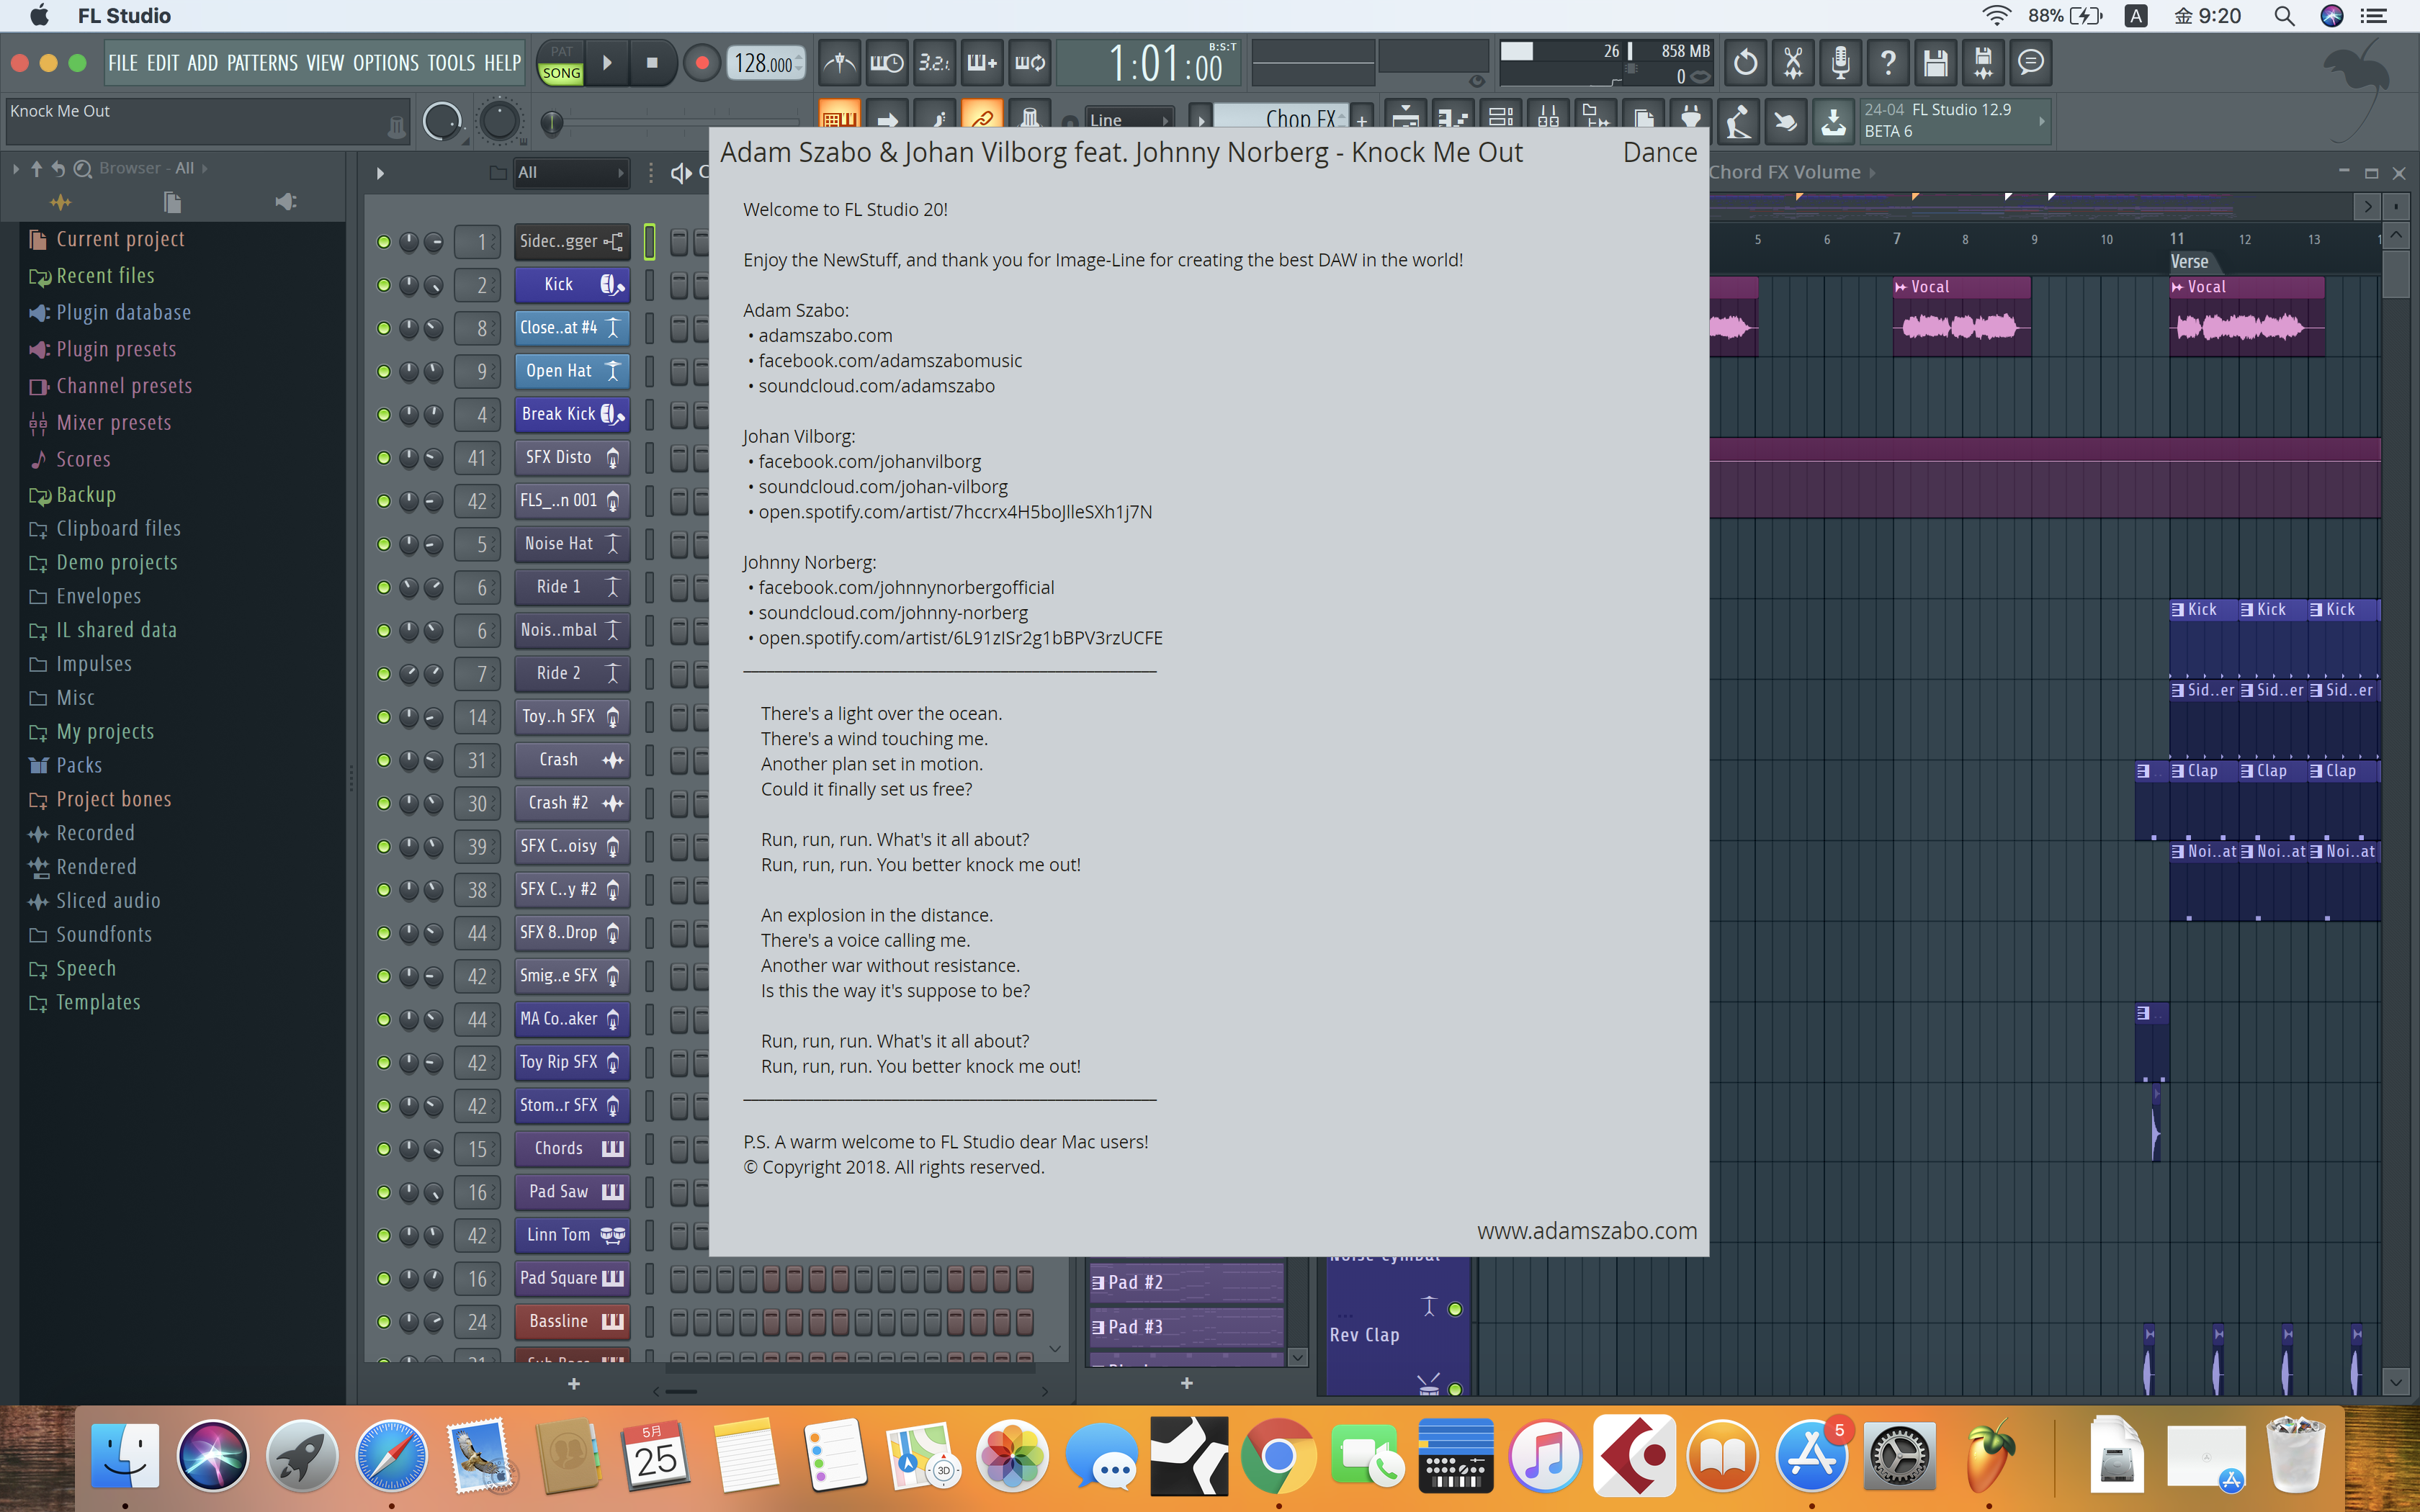Click the browser all-files waveform tab icon
The image size is (2420, 1512).
[x=60, y=202]
